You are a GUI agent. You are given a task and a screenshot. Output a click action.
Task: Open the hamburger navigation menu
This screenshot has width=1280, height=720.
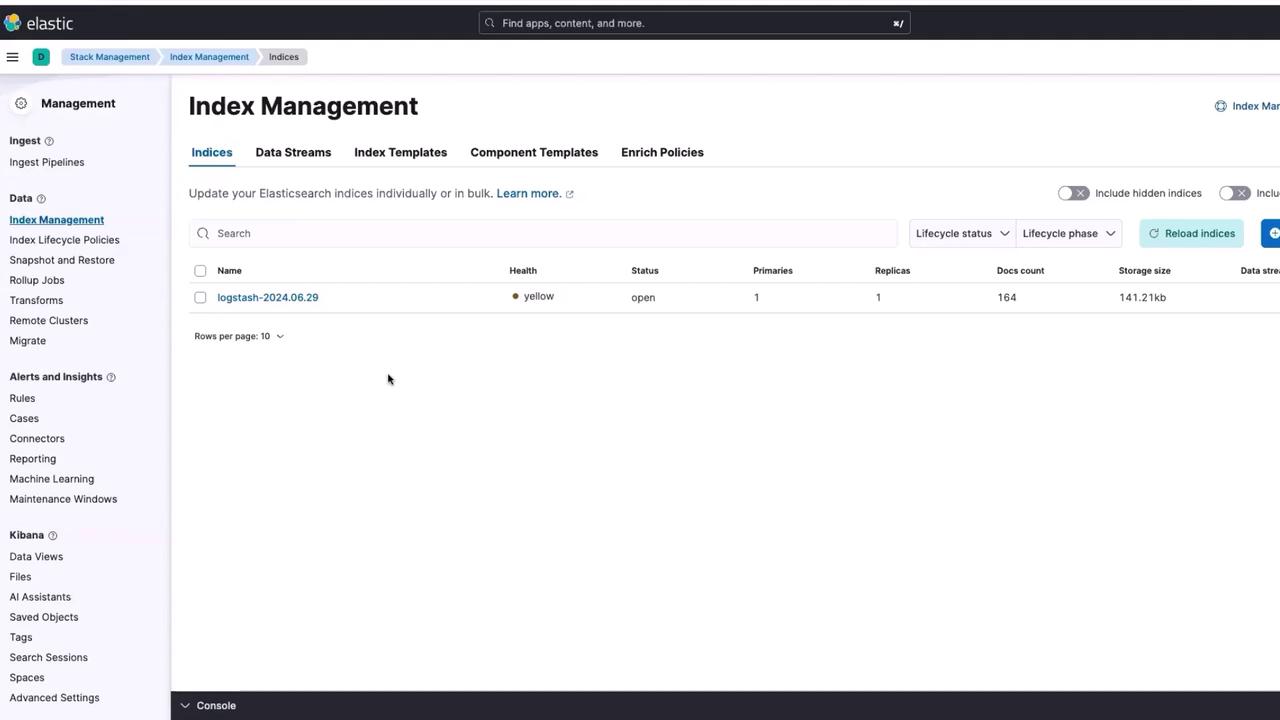tap(13, 57)
